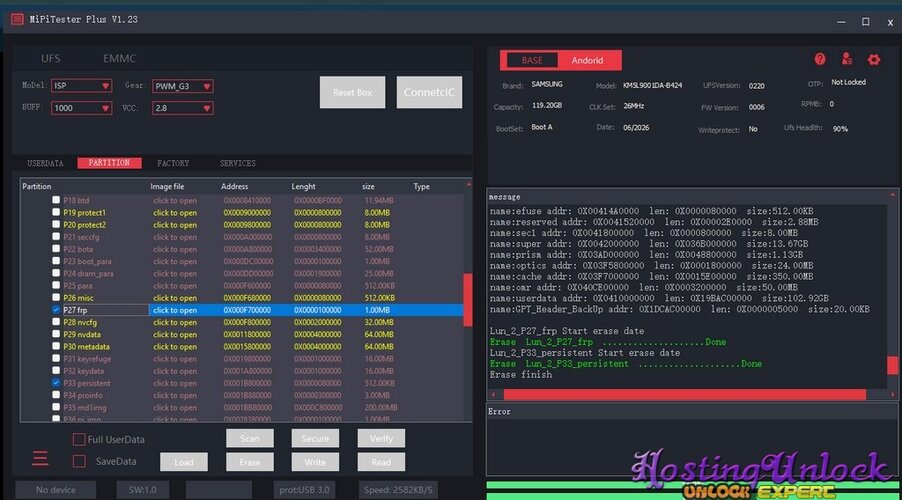Click the Erase button
The image size is (902, 500).
pyautogui.click(x=250, y=462)
